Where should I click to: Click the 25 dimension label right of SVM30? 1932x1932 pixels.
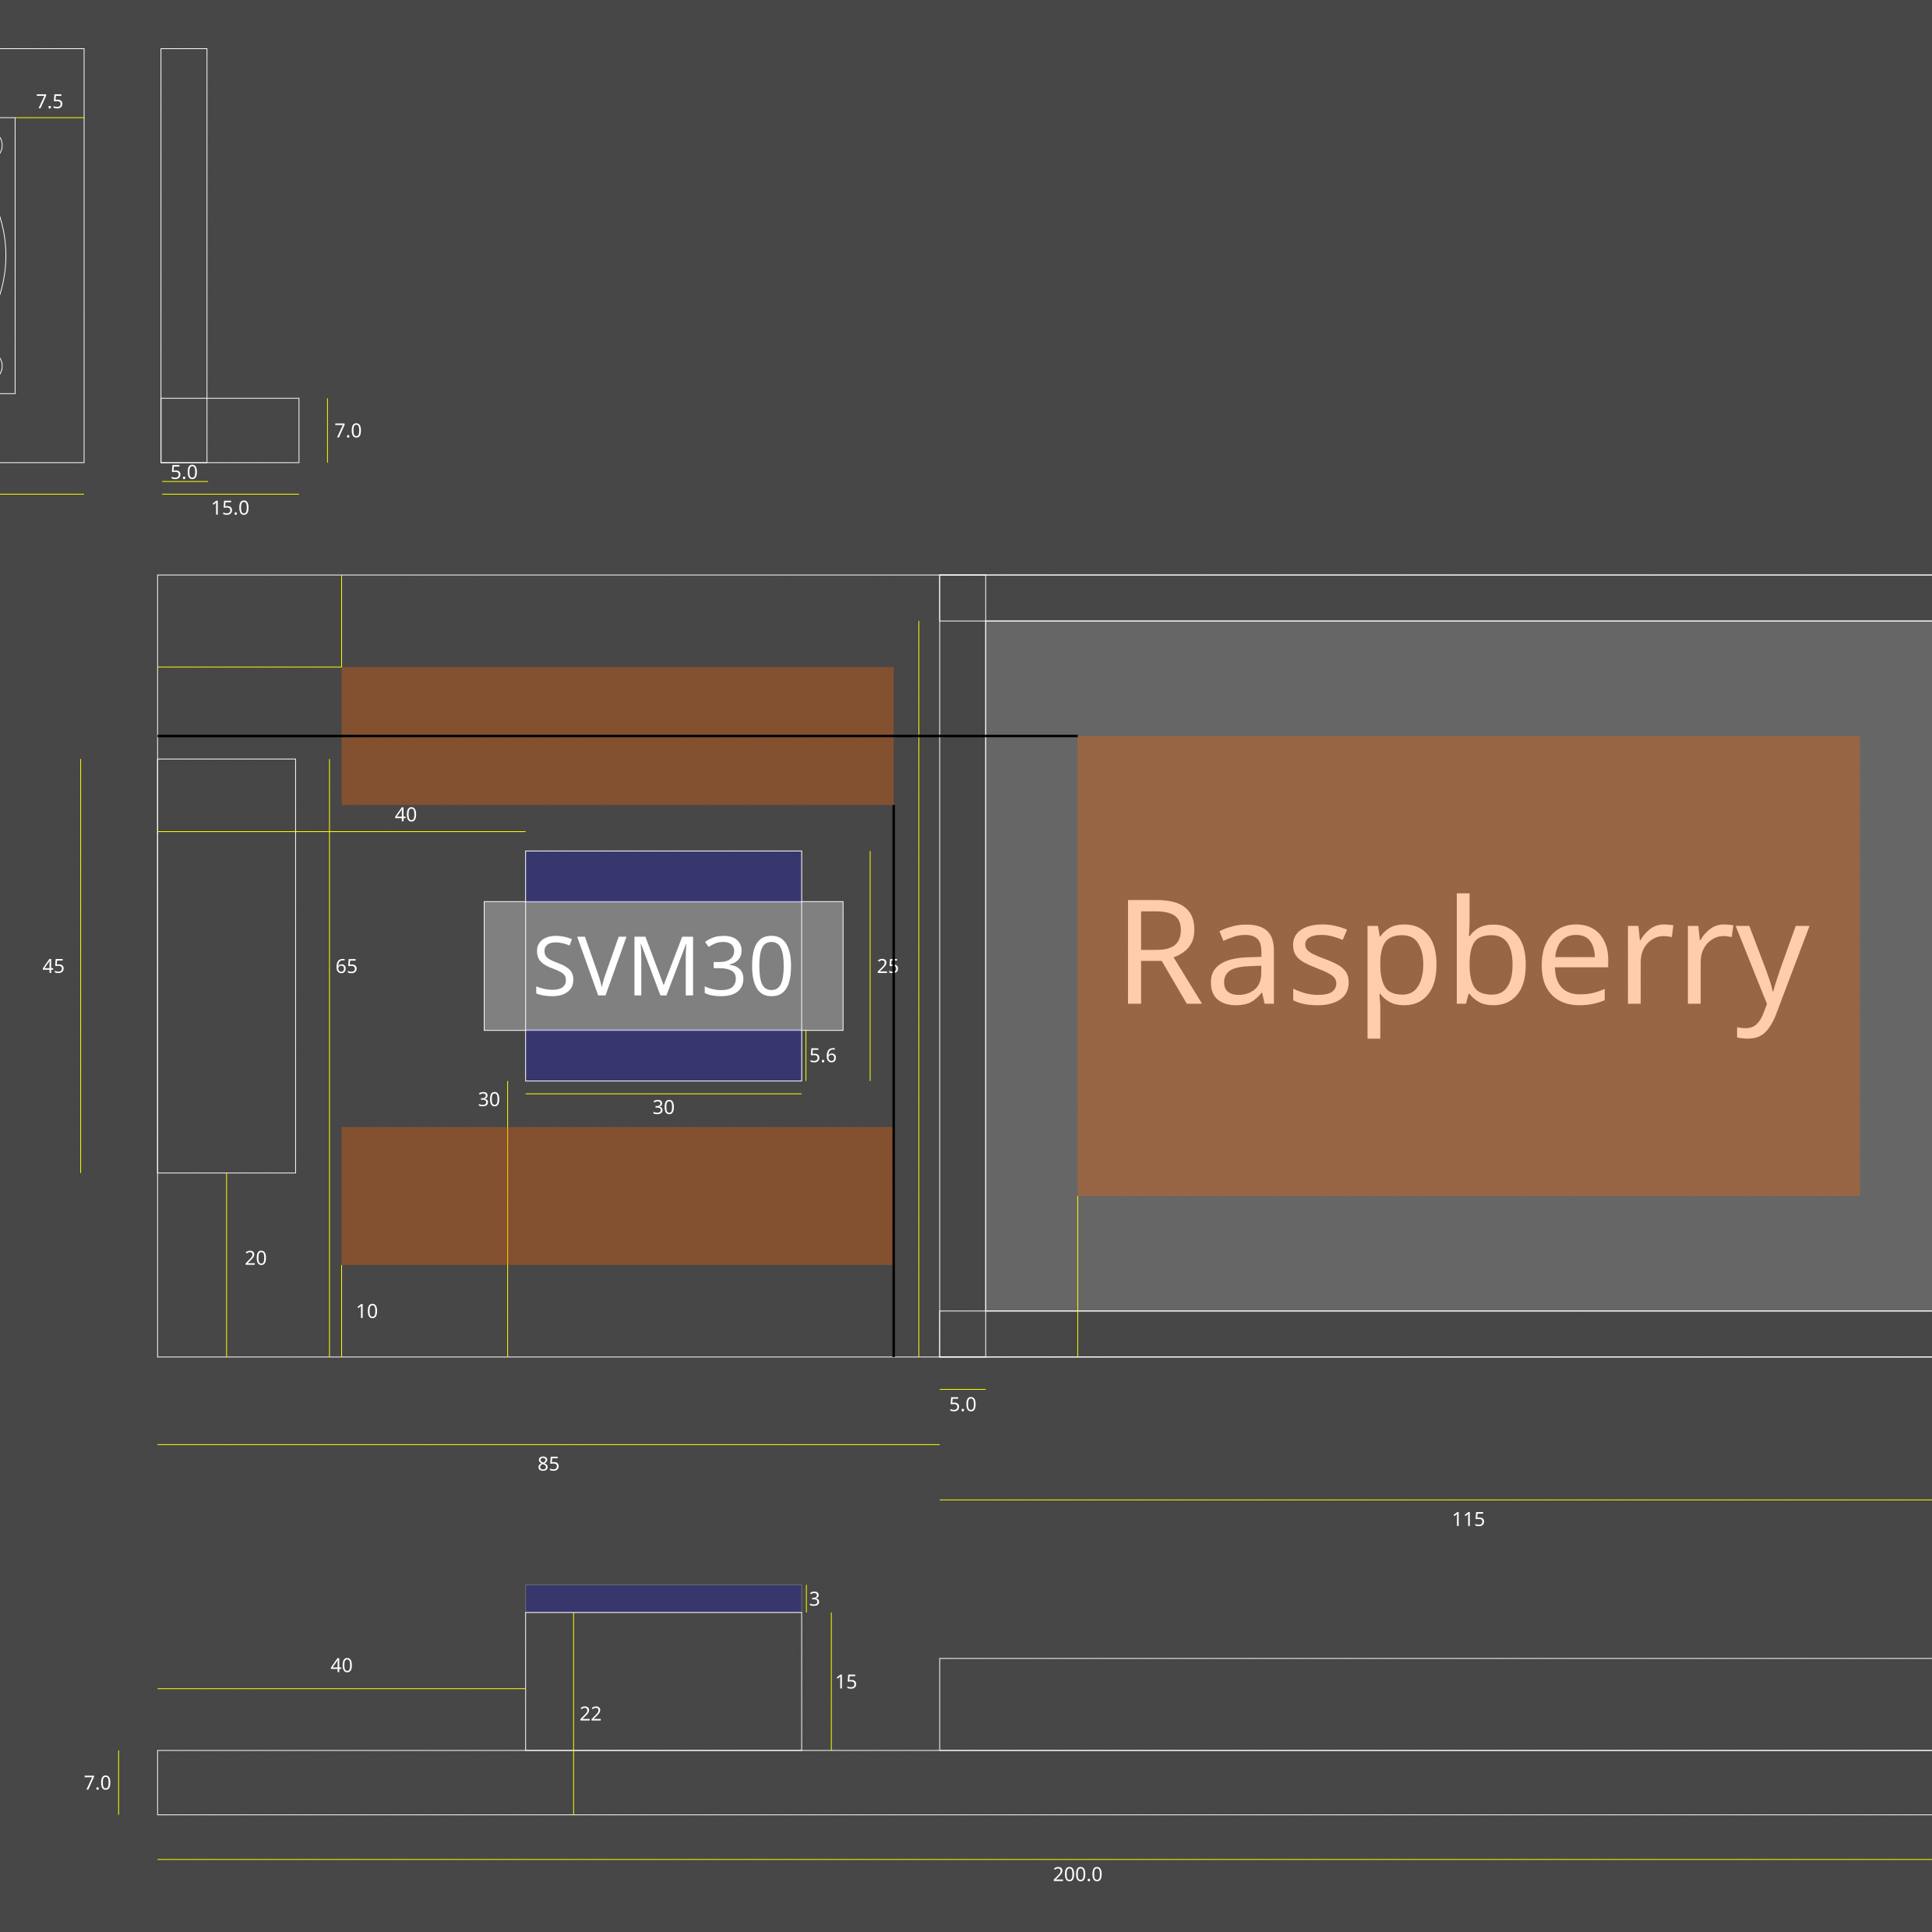[x=887, y=966]
